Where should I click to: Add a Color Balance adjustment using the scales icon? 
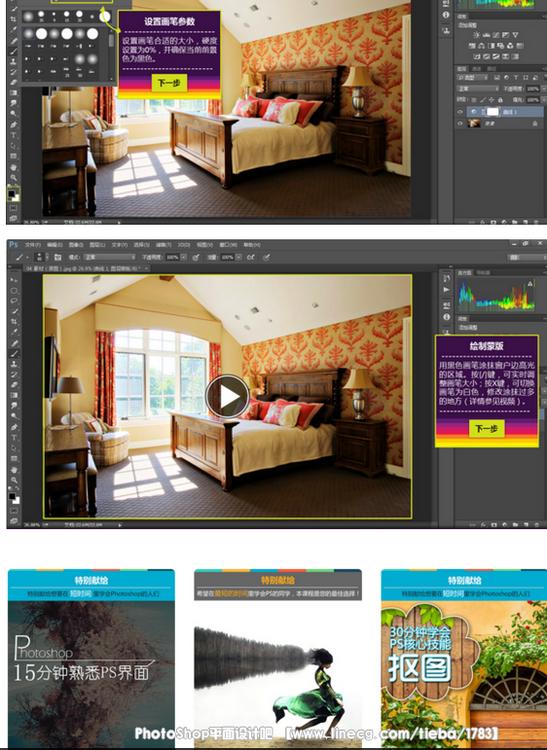[x=481, y=46]
